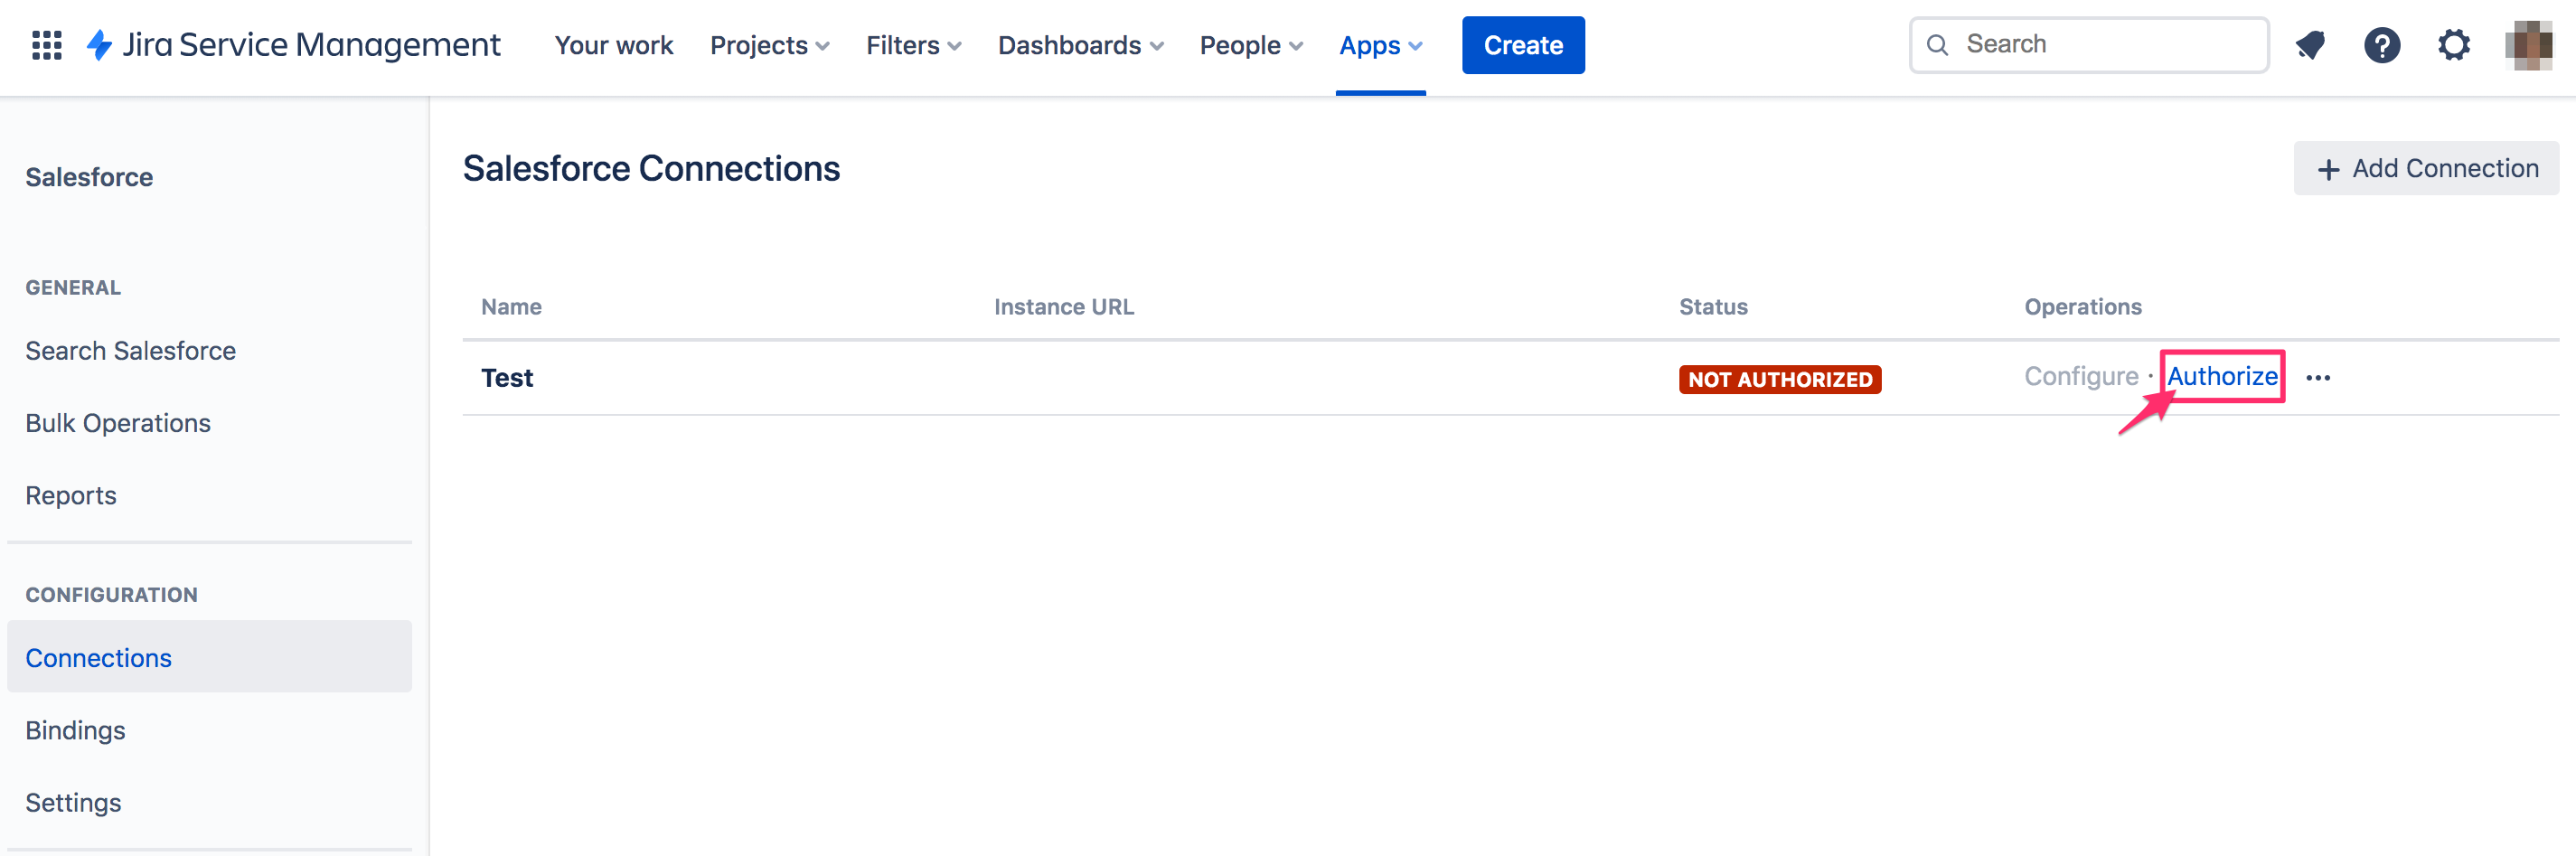Image resolution: width=2576 pixels, height=856 pixels.
Task: Open Search Salesforce in sidebar
Action: click(x=130, y=351)
